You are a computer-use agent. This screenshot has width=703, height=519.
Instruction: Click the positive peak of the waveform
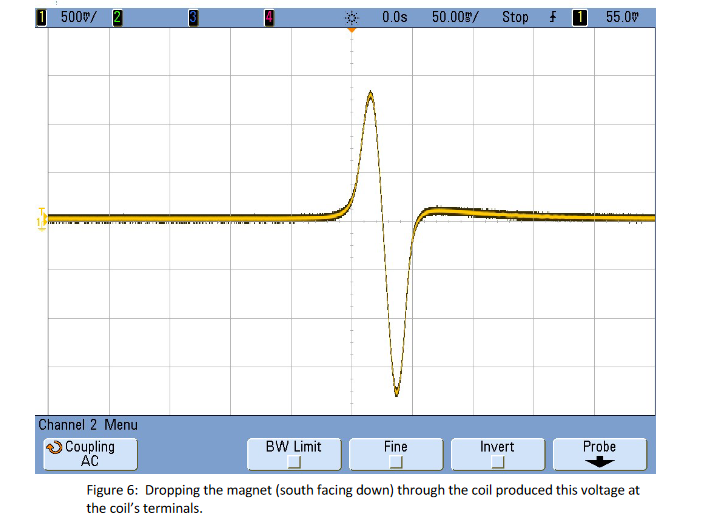point(370,94)
